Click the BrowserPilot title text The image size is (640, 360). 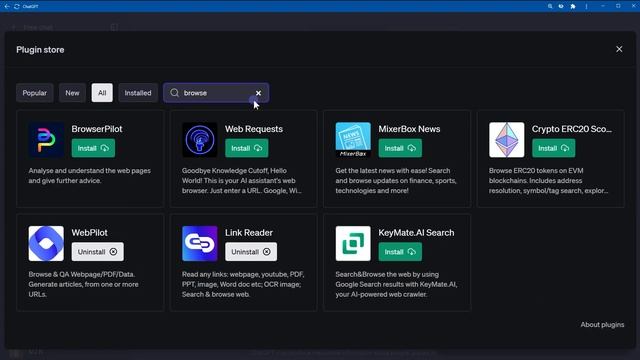tap(97, 129)
